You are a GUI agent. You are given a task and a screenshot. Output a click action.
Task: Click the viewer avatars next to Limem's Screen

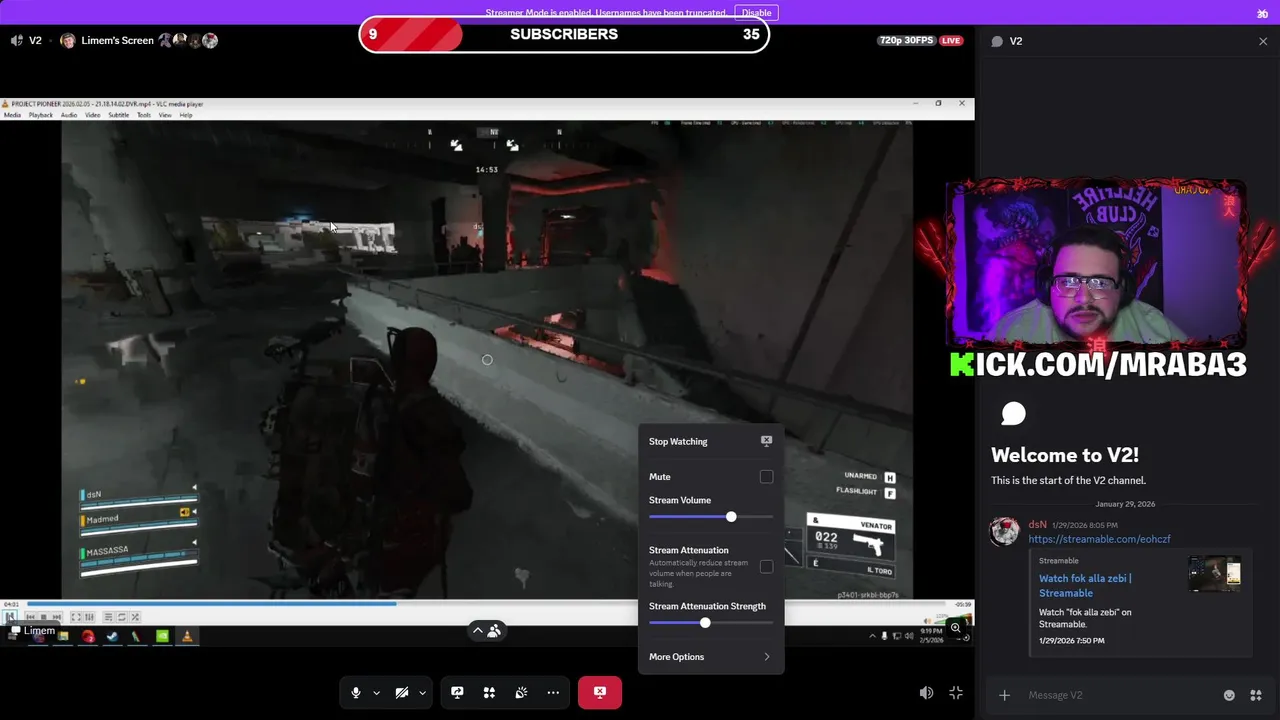point(187,41)
